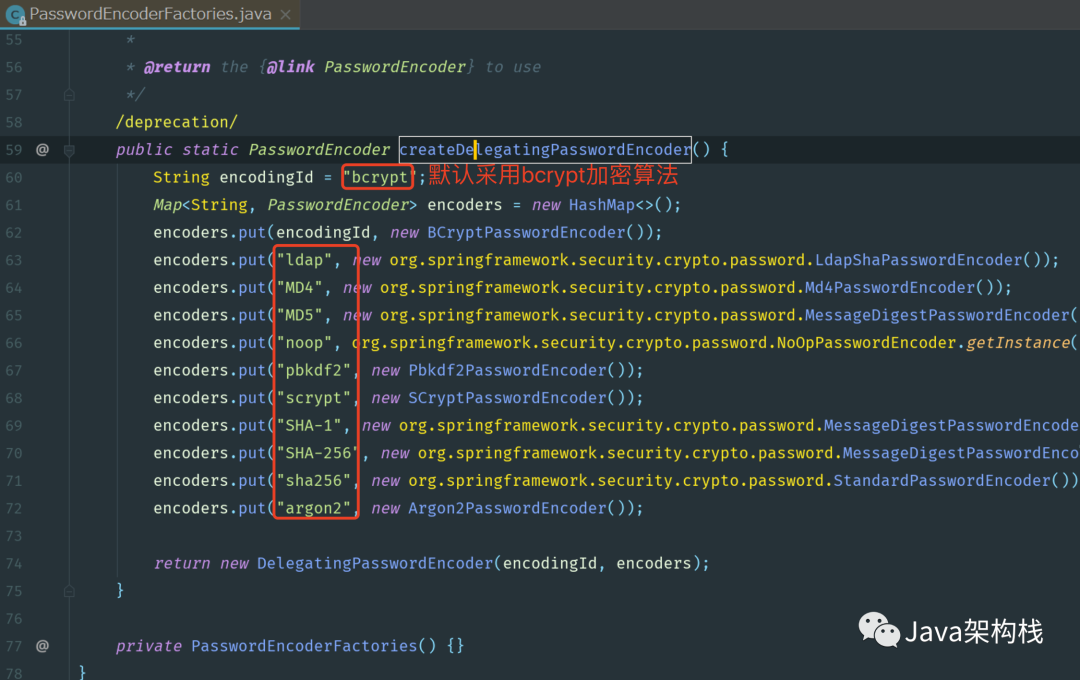Collapse the Javadoc comment via fold marker on line 57
Screen dimensions: 1080x680
pyautogui.click(x=69, y=95)
